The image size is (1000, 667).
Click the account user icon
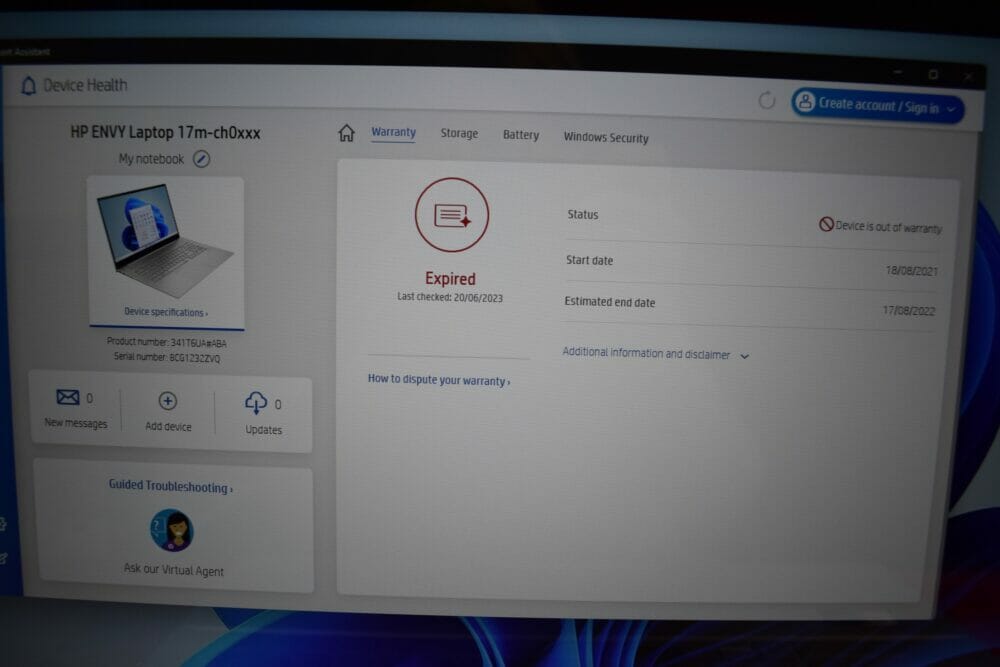click(805, 102)
